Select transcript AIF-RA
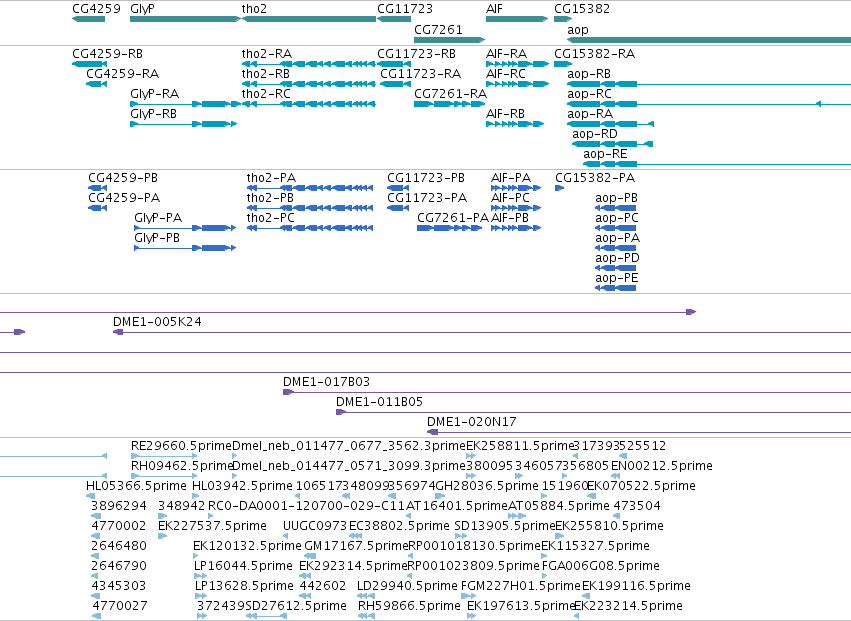This screenshot has width=851, height=621. point(518,64)
